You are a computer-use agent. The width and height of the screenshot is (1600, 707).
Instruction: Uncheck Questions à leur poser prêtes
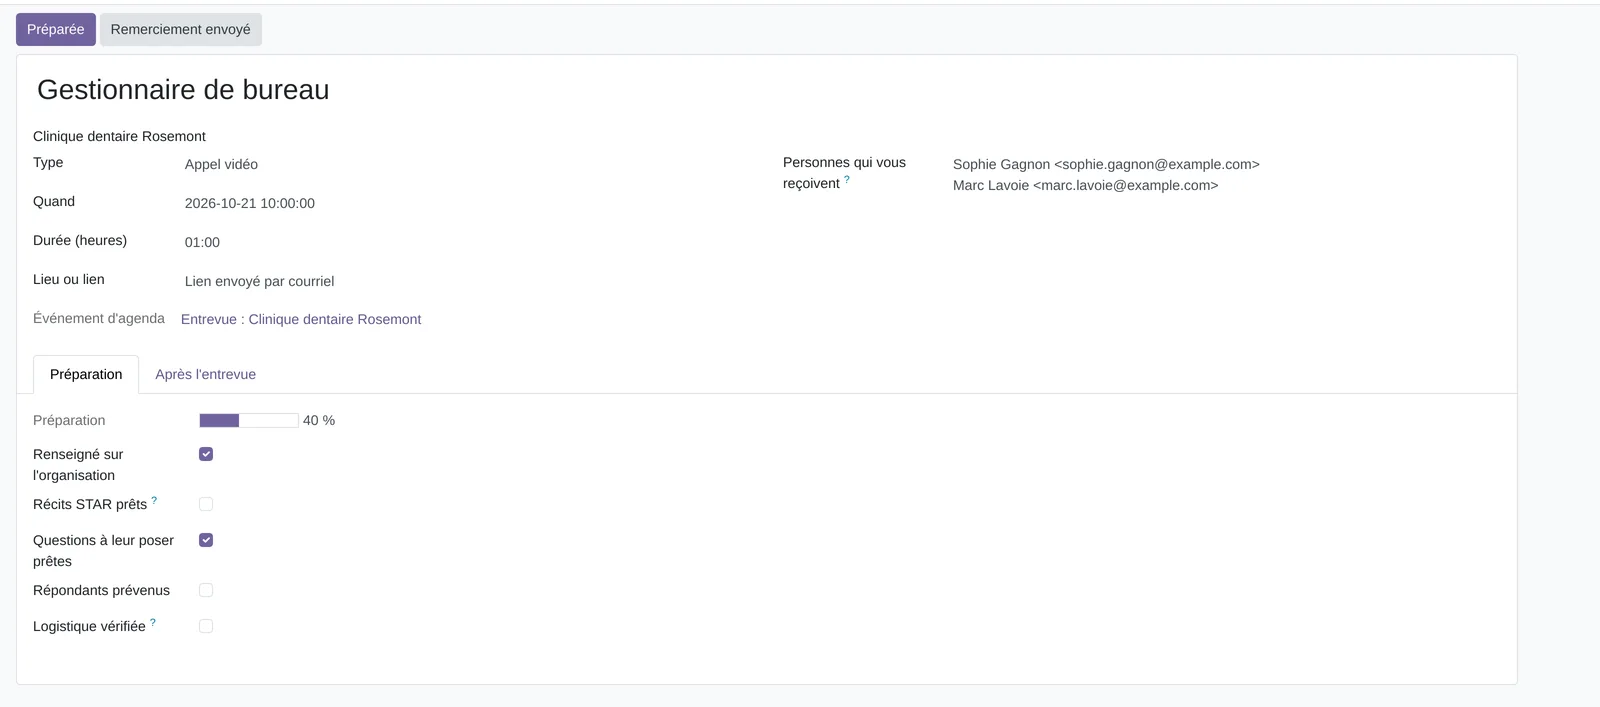click(206, 540)
